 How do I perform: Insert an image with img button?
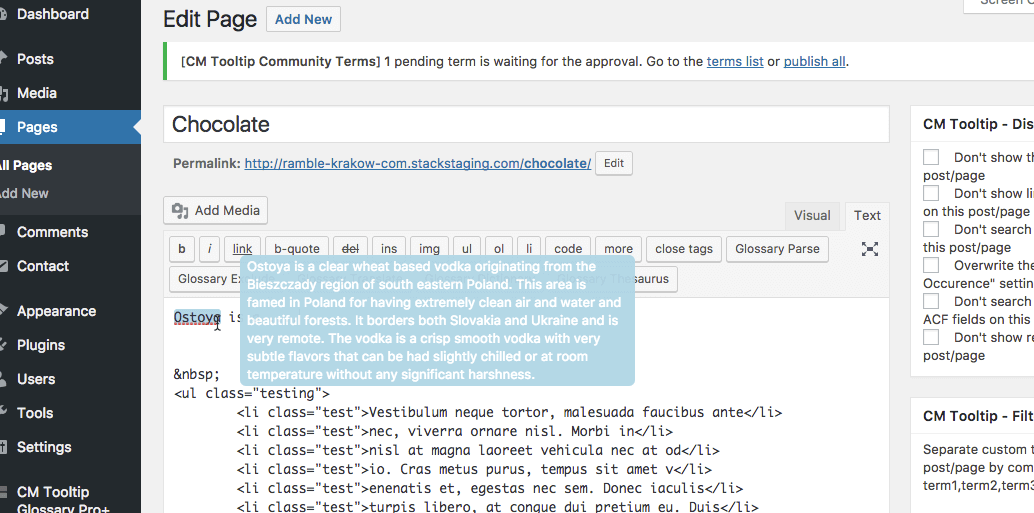(x=428, y=249)
